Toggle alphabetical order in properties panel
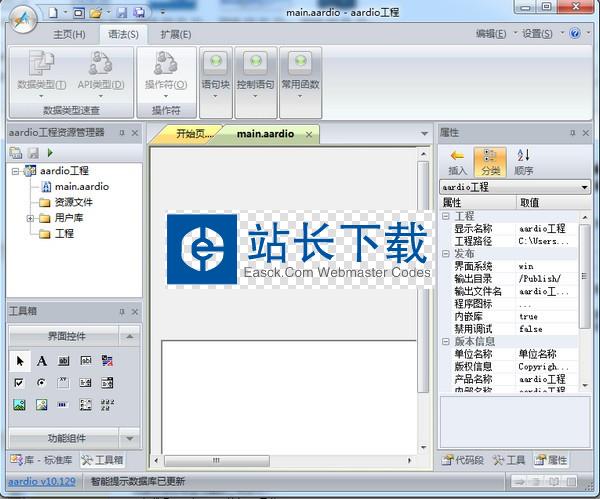This screenshot has height=499, width=600. [x=523, y=162]
